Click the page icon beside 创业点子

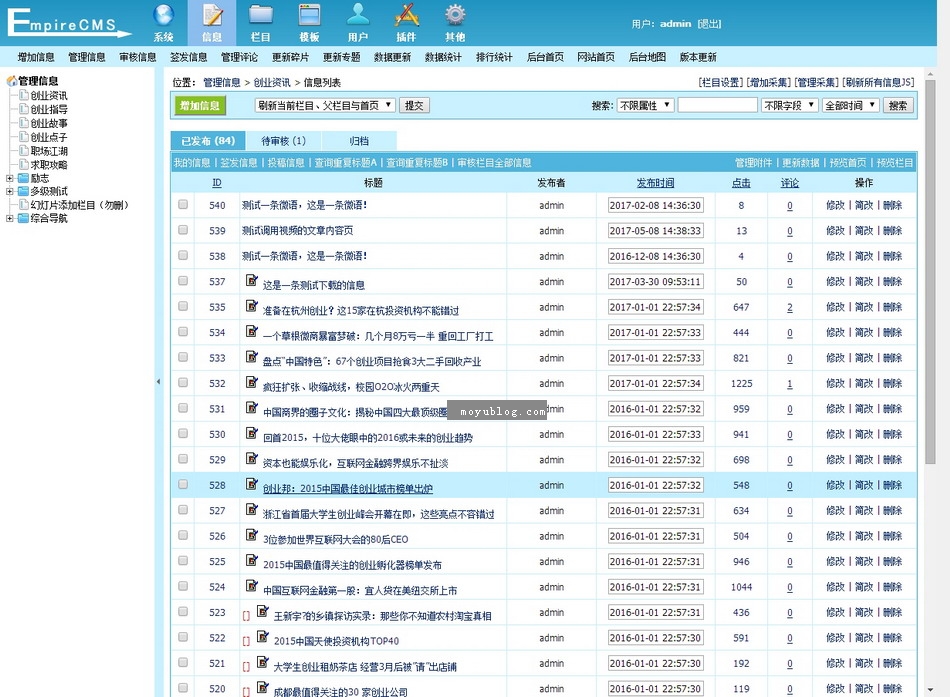coord(24,137)
